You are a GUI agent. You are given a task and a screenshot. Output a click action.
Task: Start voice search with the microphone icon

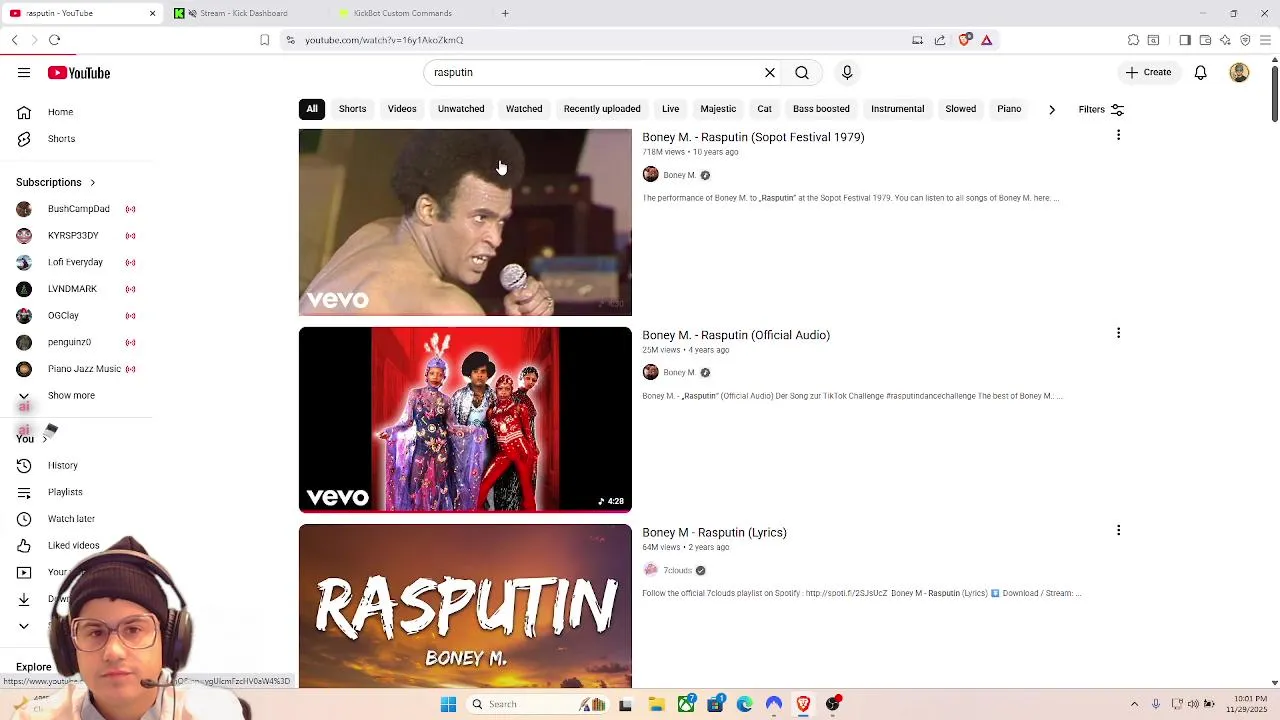click(847, 72)
